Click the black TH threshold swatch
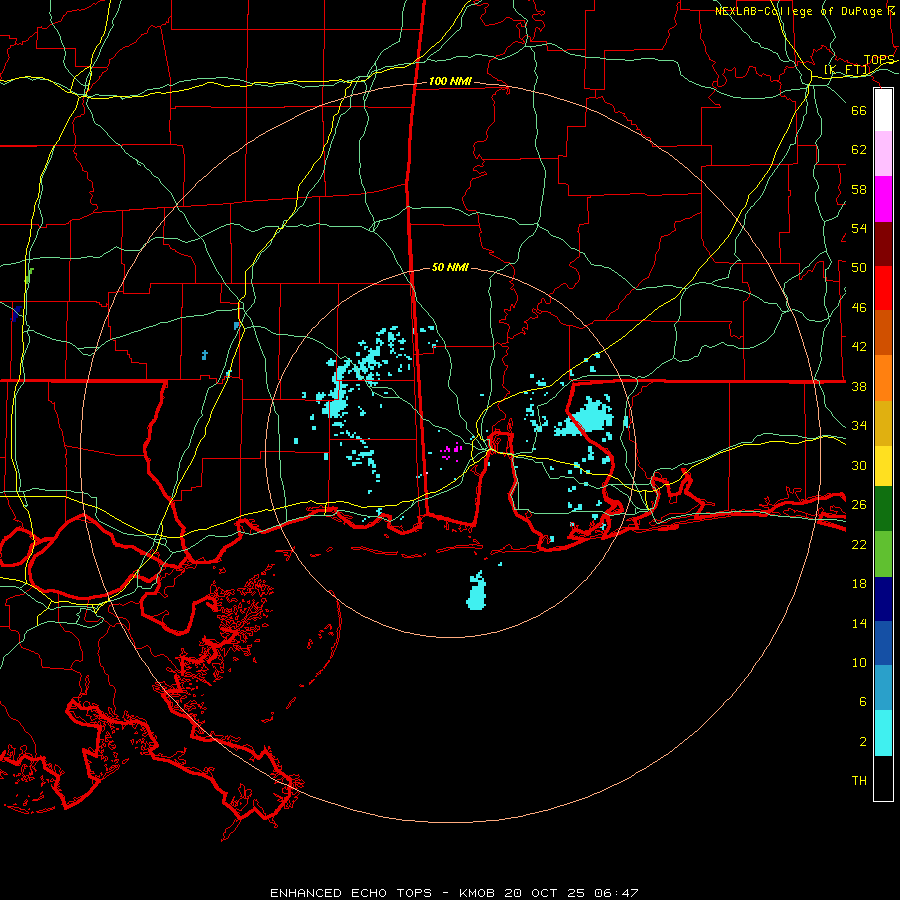This screenshot has height=900, width=900. coord(883,778)
